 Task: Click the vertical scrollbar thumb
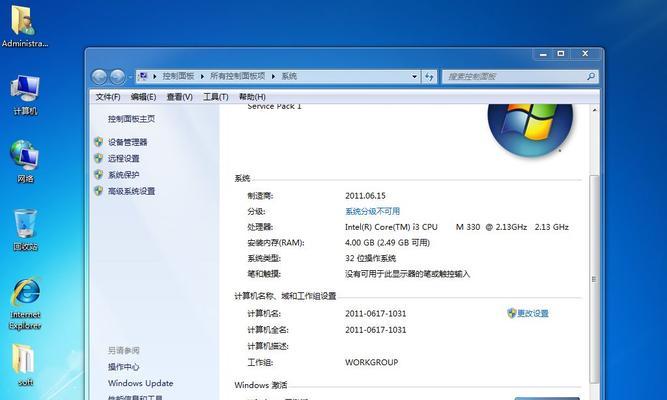click(x=594, y=279)
